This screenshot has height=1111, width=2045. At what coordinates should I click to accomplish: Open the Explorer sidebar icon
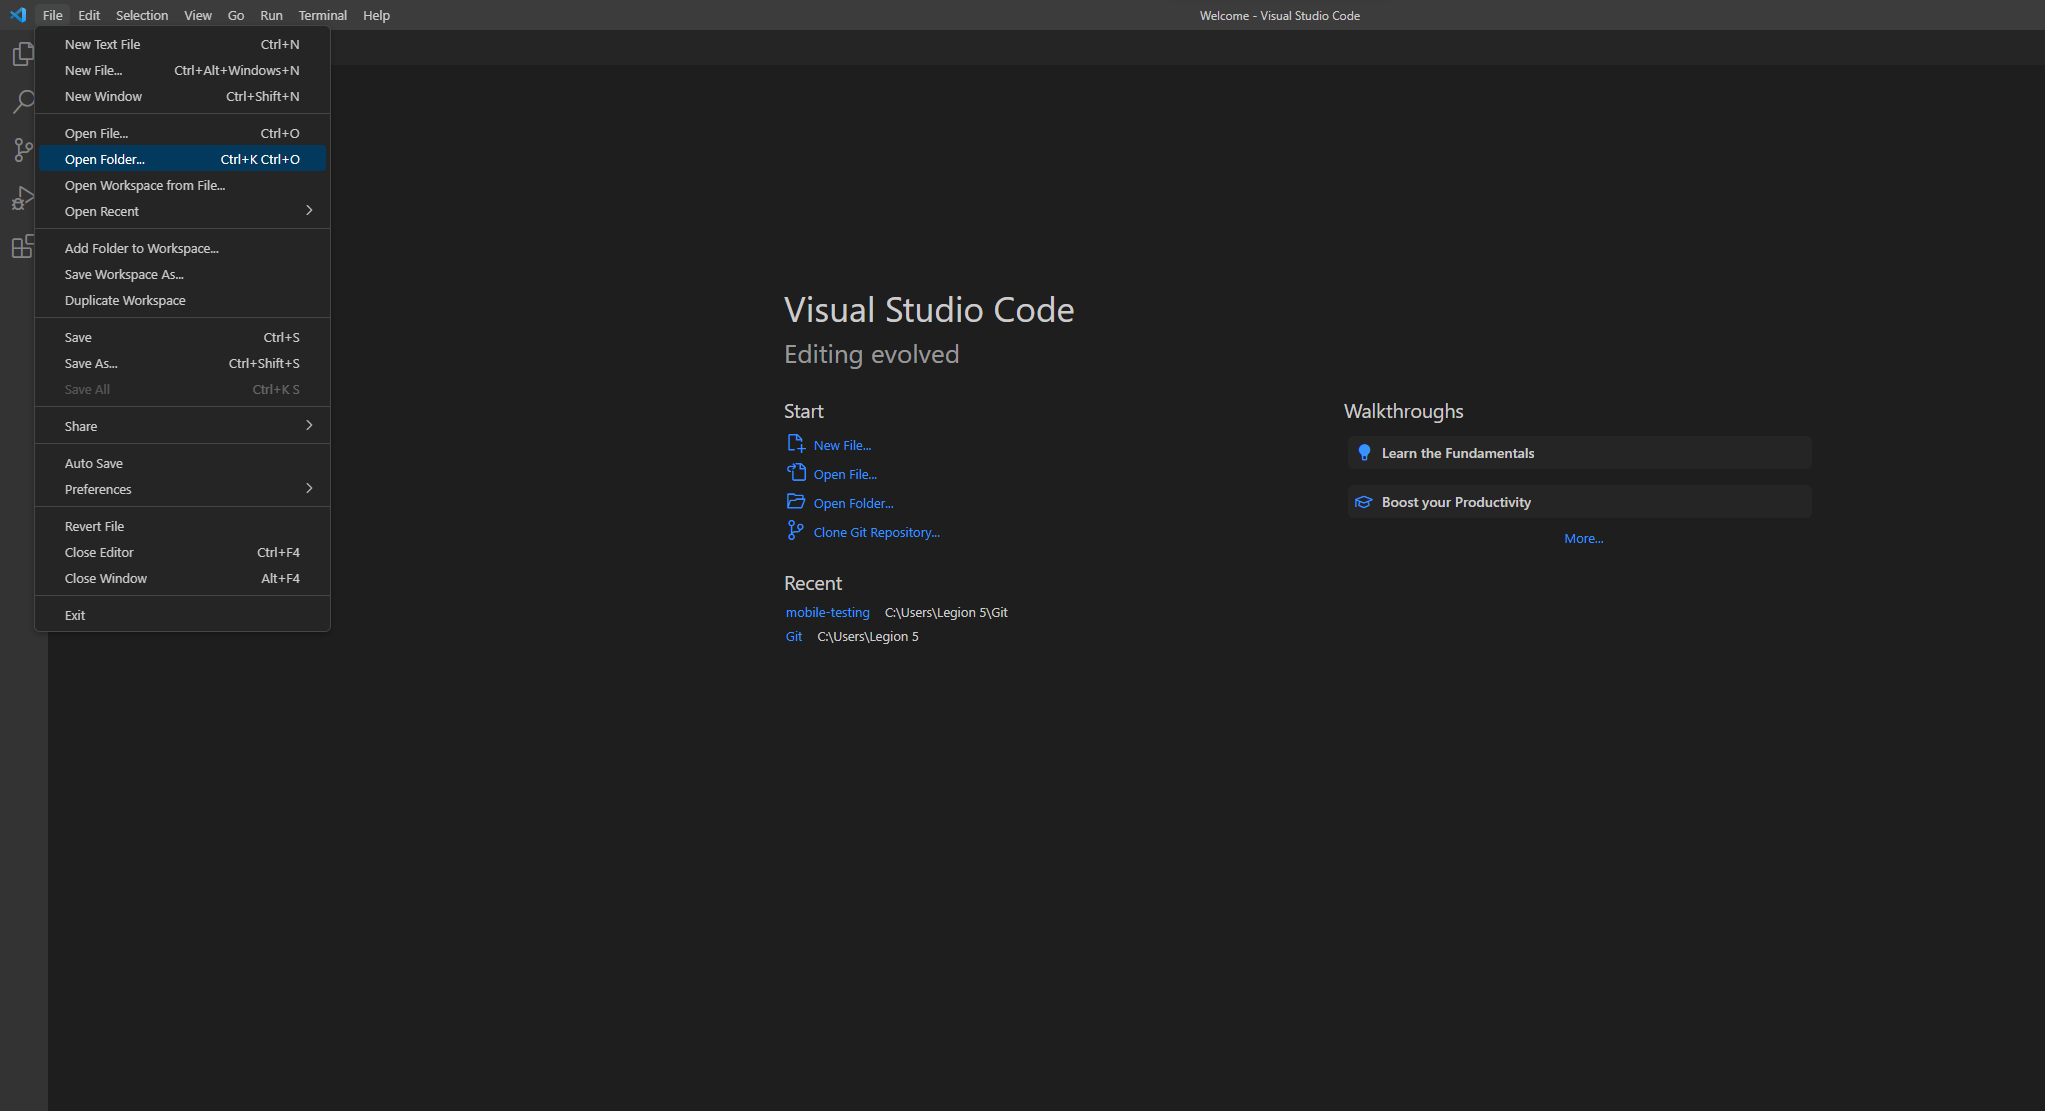pos(23,53)
